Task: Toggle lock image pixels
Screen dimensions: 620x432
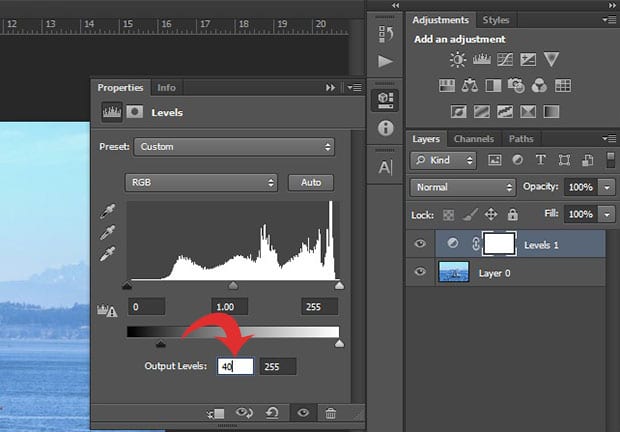Action: pyautogui.click(x=470, y=215)
